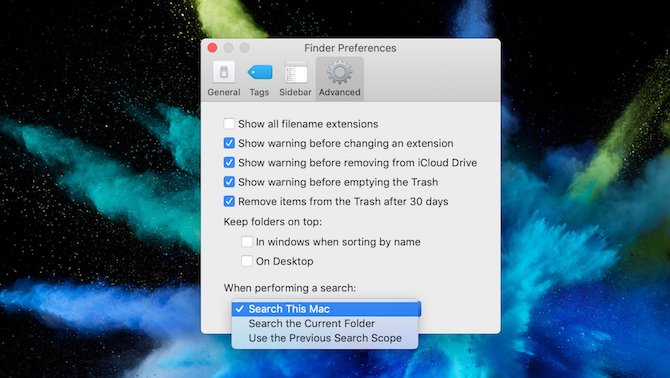Click the Sidebar tab label
Image resolution: width=670 pixels, height=378 pixels.
[295, 92]
